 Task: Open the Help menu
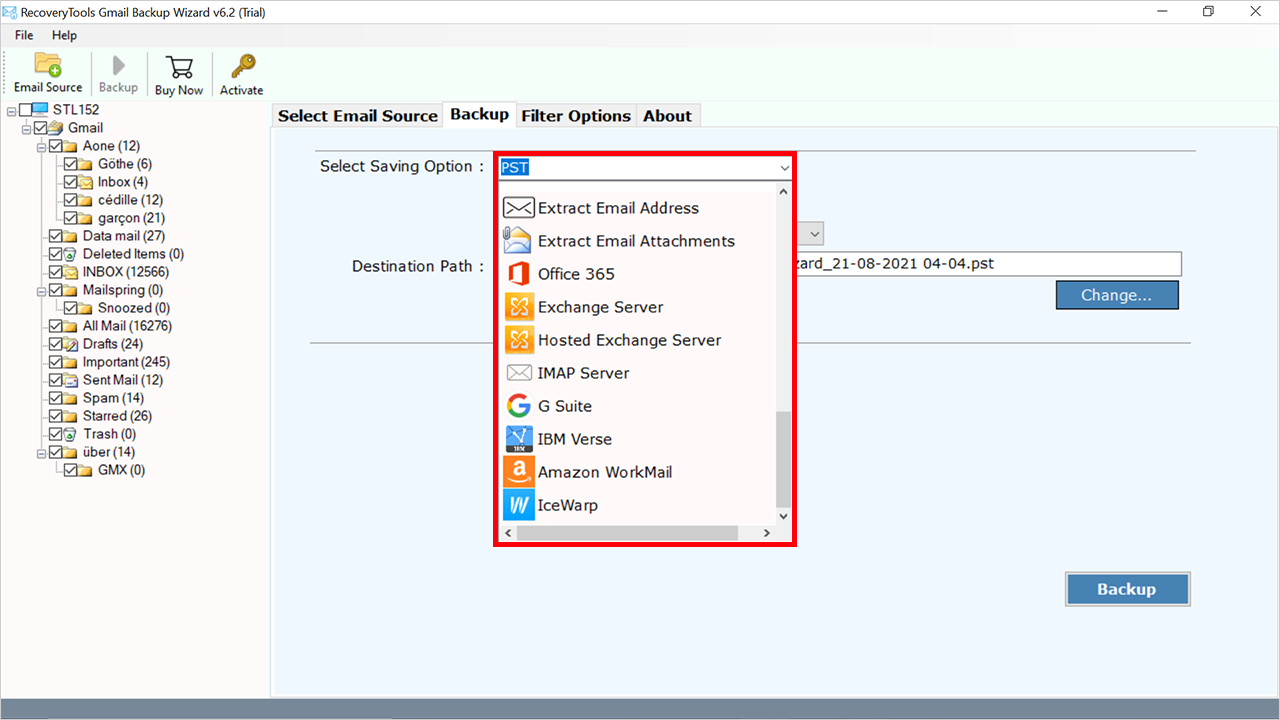pos(65,35)
